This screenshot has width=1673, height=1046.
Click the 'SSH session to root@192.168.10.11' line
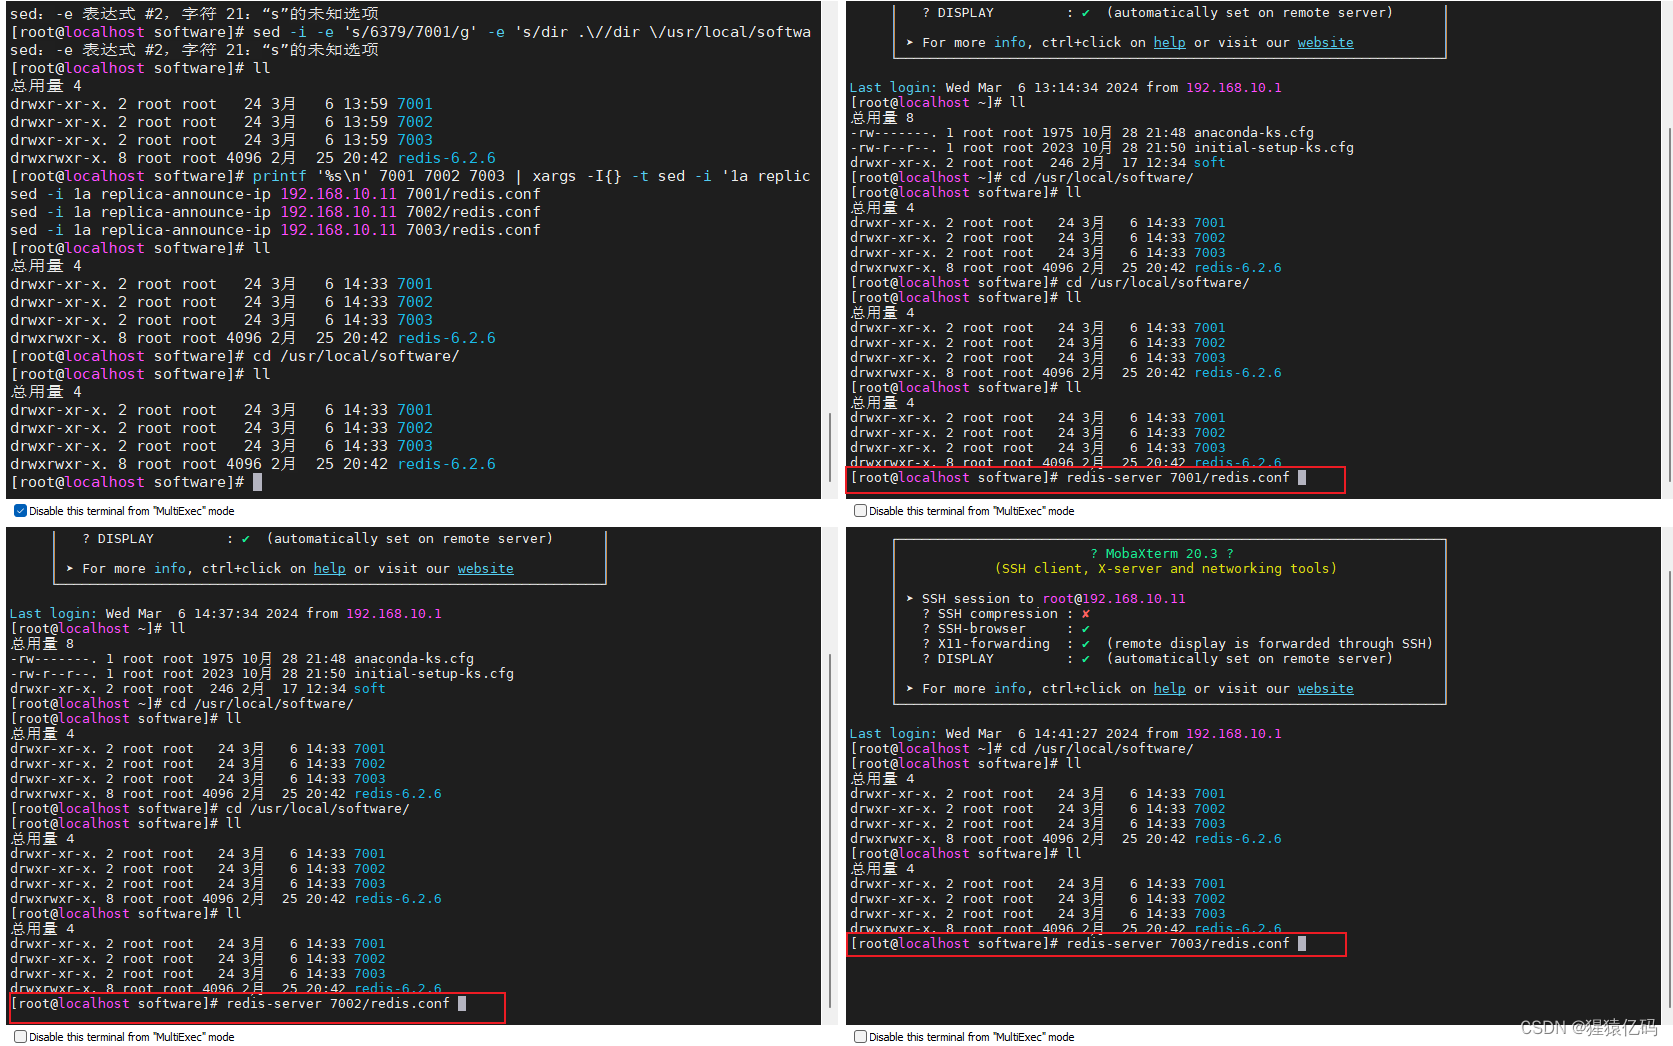pyautogui.click(x=1045, y=599)
